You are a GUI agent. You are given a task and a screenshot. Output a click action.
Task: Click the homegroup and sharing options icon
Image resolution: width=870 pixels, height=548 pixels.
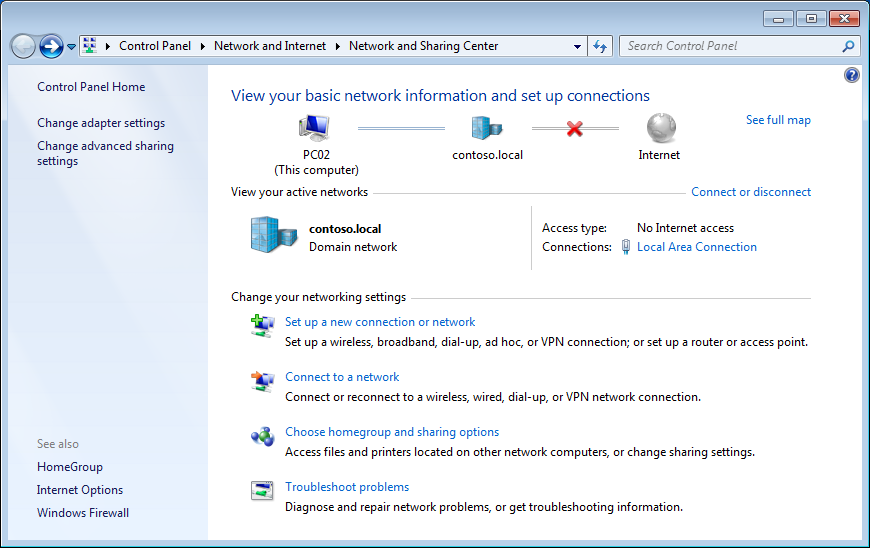261,436
